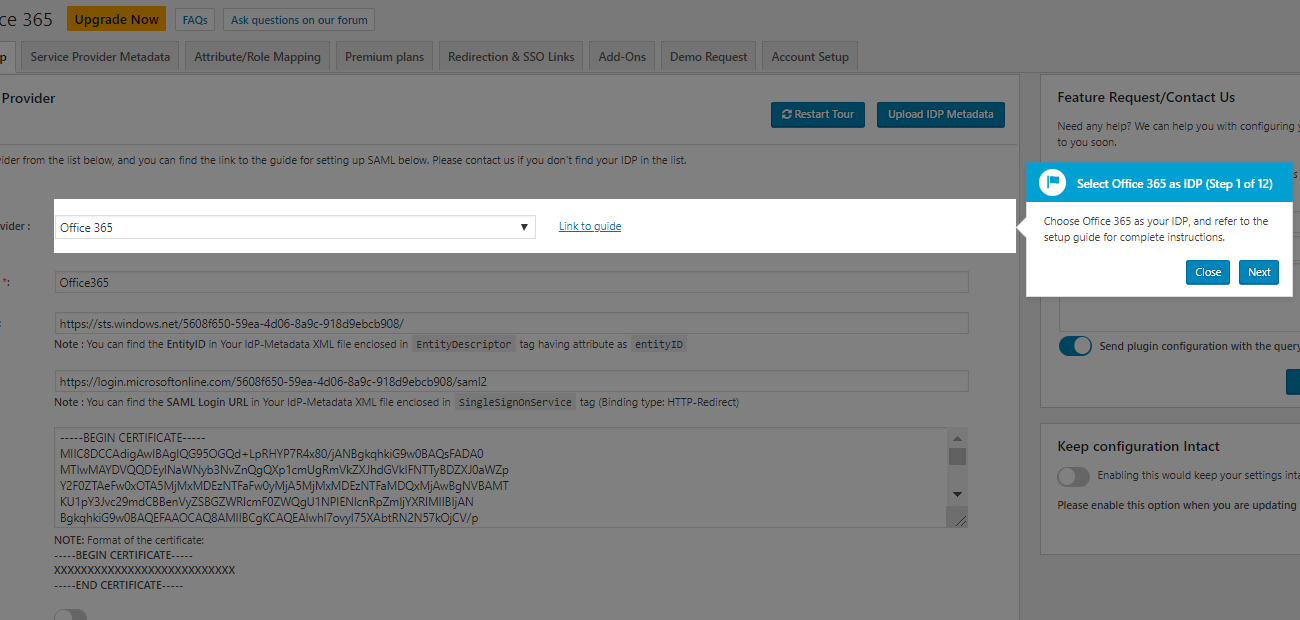
Task: Click the flag icon in tour popup
Action: pos(1051,182)
